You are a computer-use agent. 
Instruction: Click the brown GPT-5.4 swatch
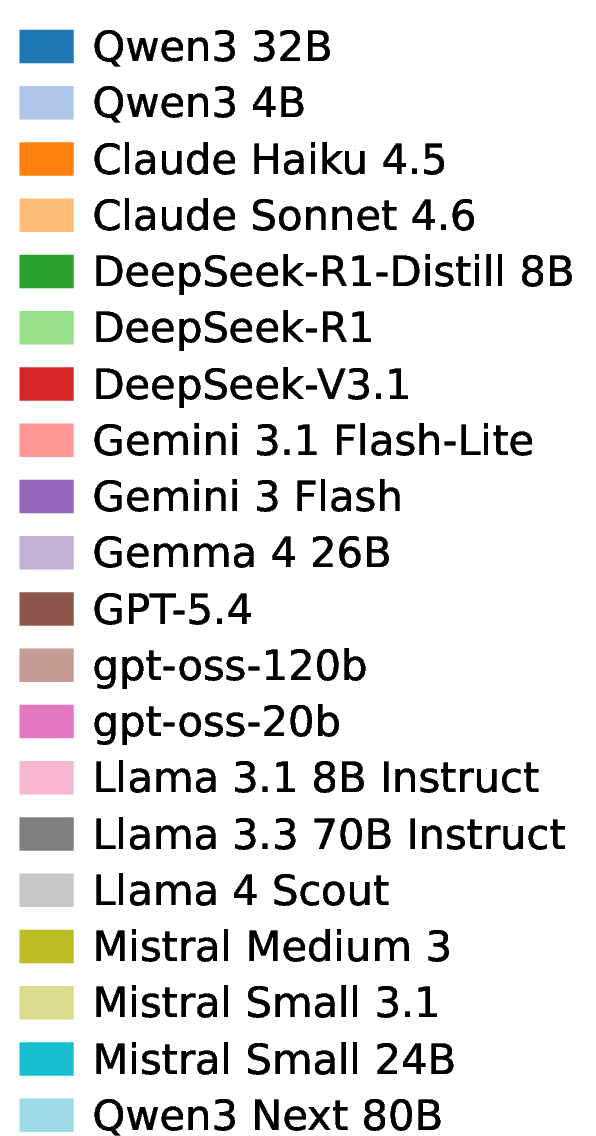tap(46, 609)
